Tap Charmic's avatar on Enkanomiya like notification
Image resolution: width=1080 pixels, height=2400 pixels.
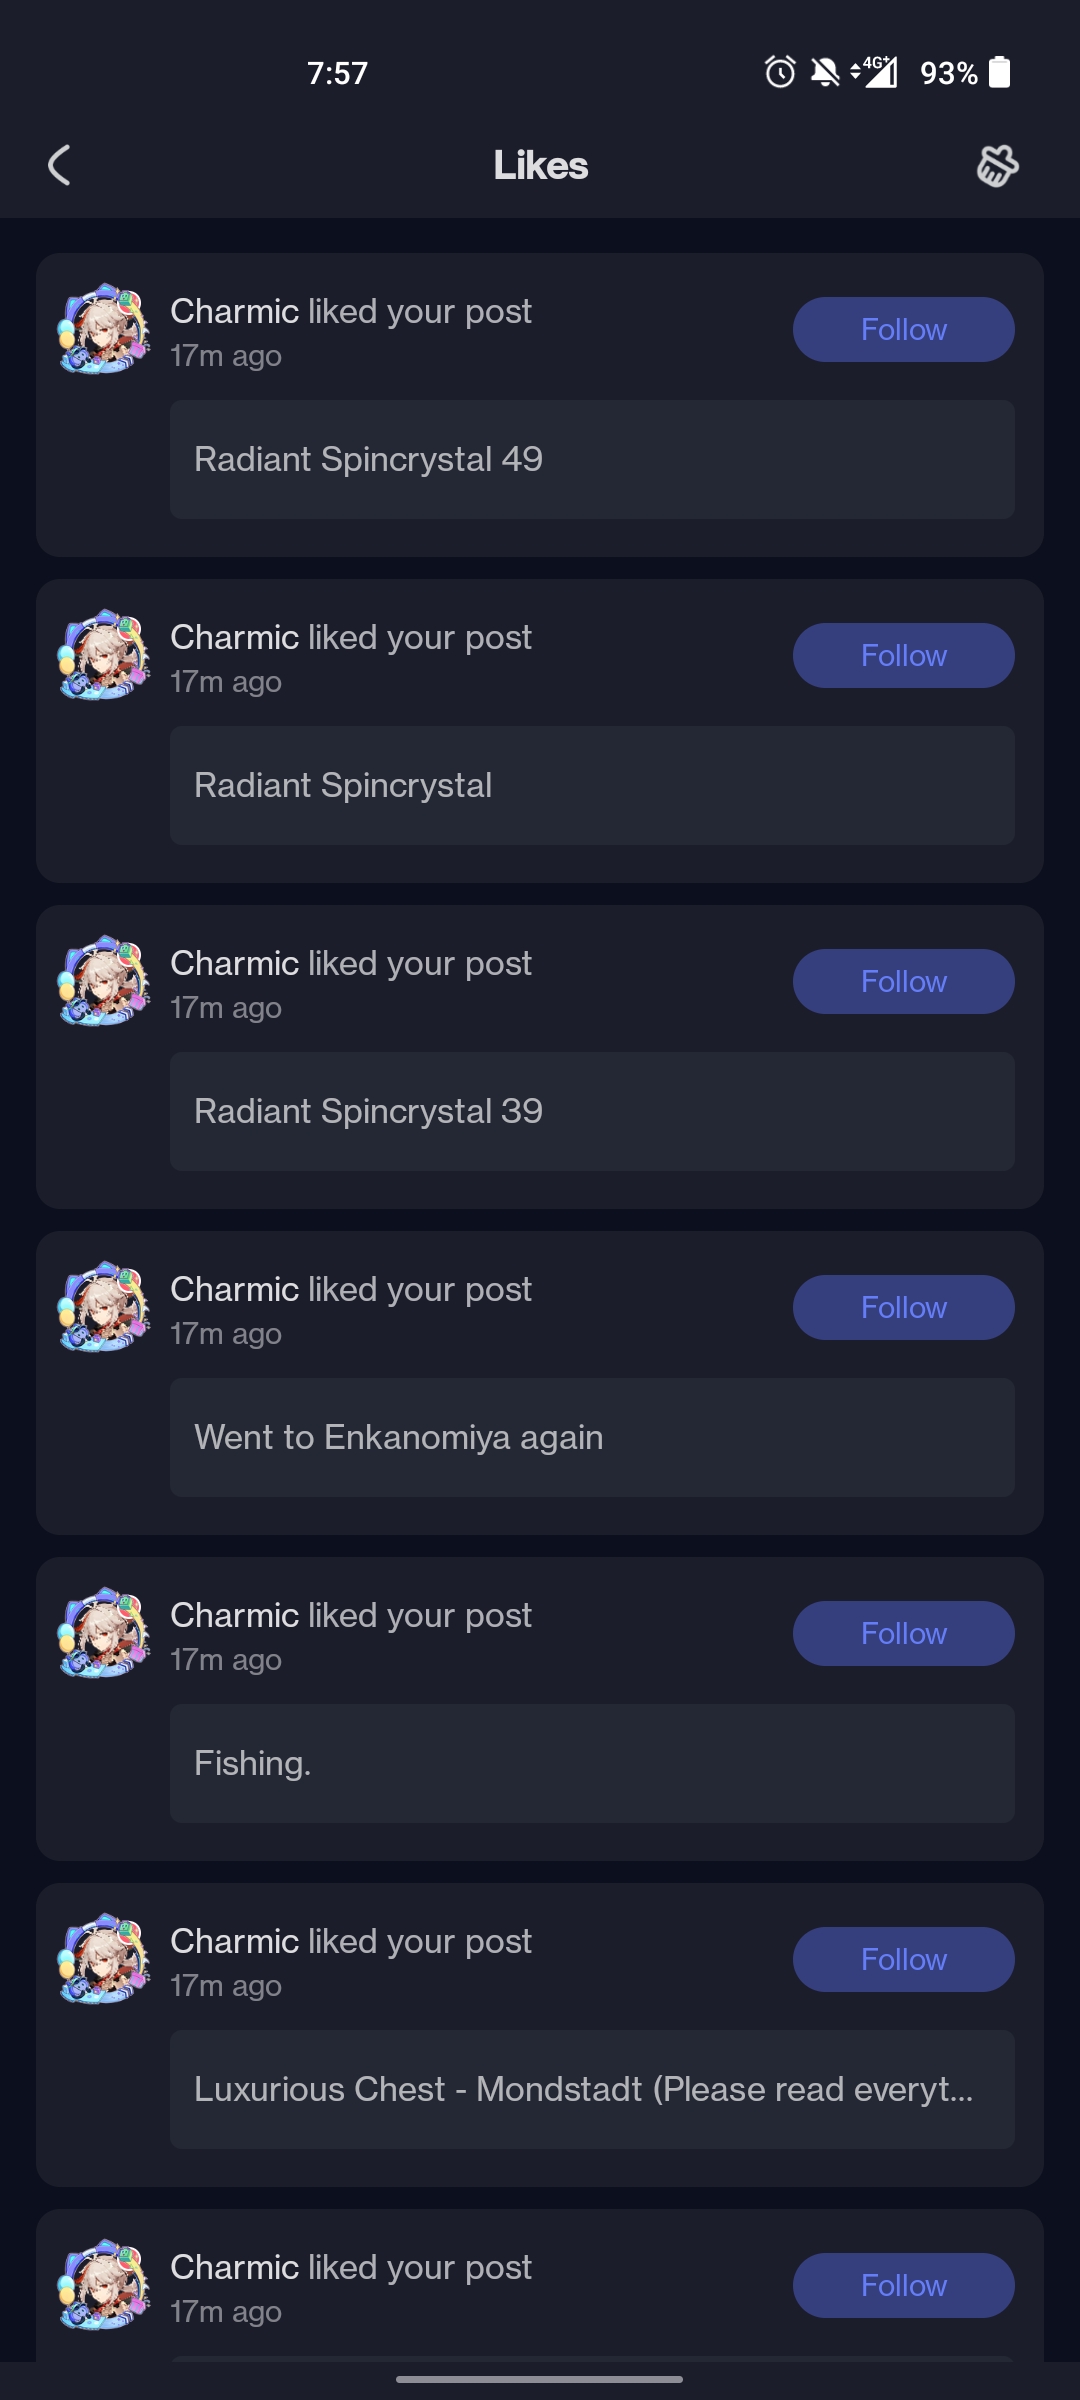[x=104, y=1307]
